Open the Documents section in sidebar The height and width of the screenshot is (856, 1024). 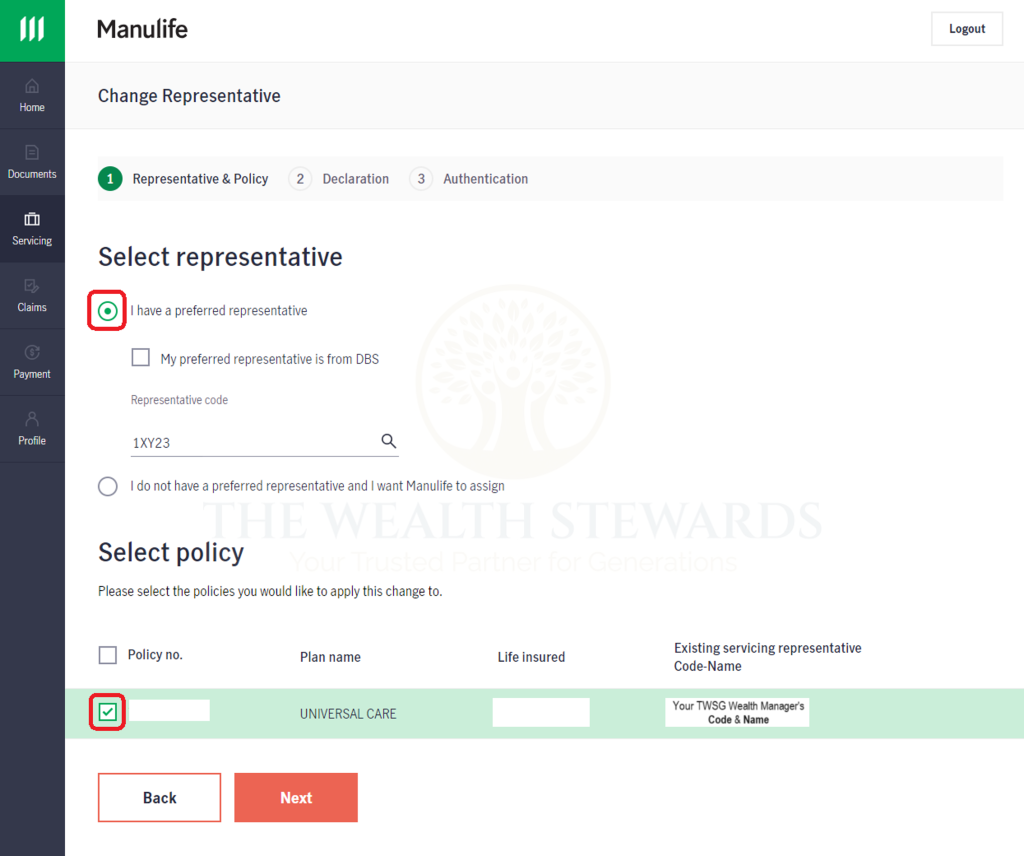point(32,162)
